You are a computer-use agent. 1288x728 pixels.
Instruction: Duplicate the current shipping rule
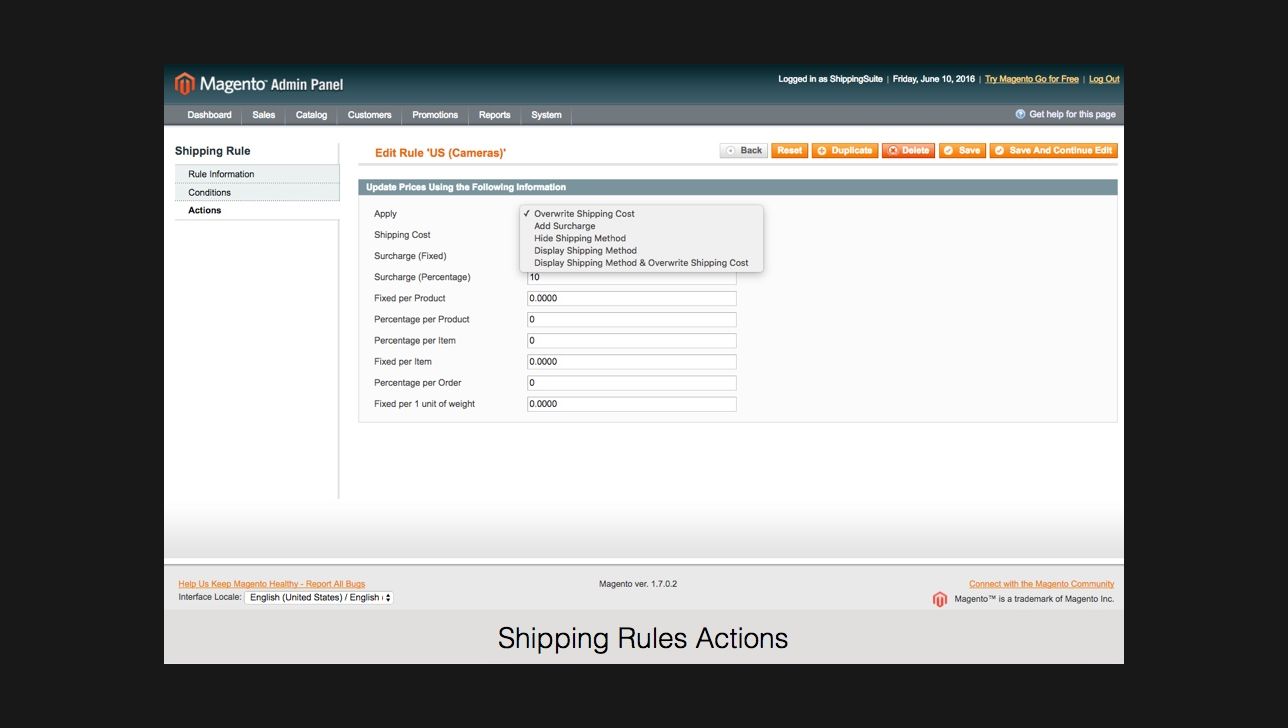(845, 151)
